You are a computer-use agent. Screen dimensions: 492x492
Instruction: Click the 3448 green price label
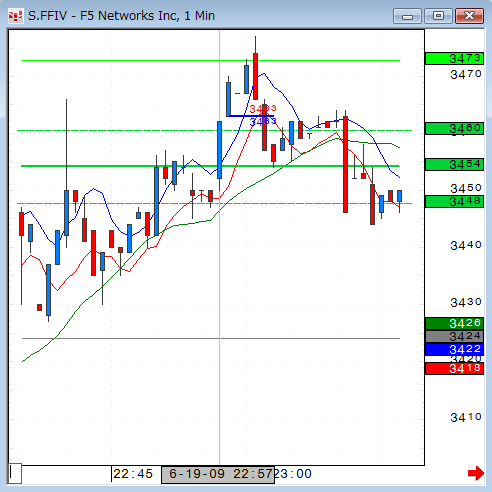pos(454,202)
